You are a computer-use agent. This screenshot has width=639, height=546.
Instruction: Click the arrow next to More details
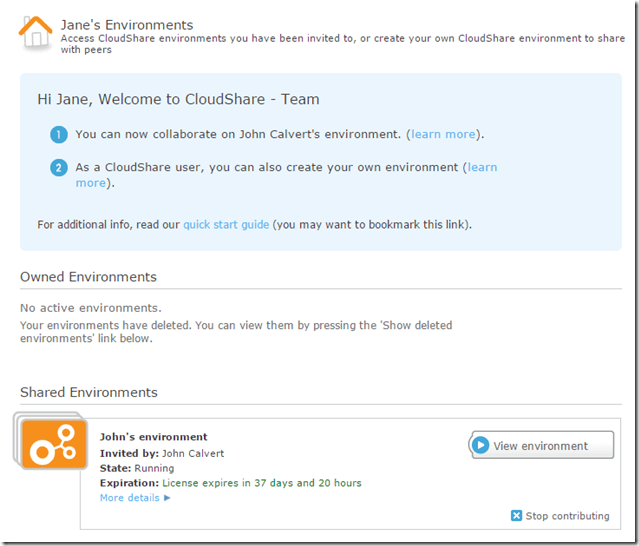pyautogui.click(x=167, y=498)
